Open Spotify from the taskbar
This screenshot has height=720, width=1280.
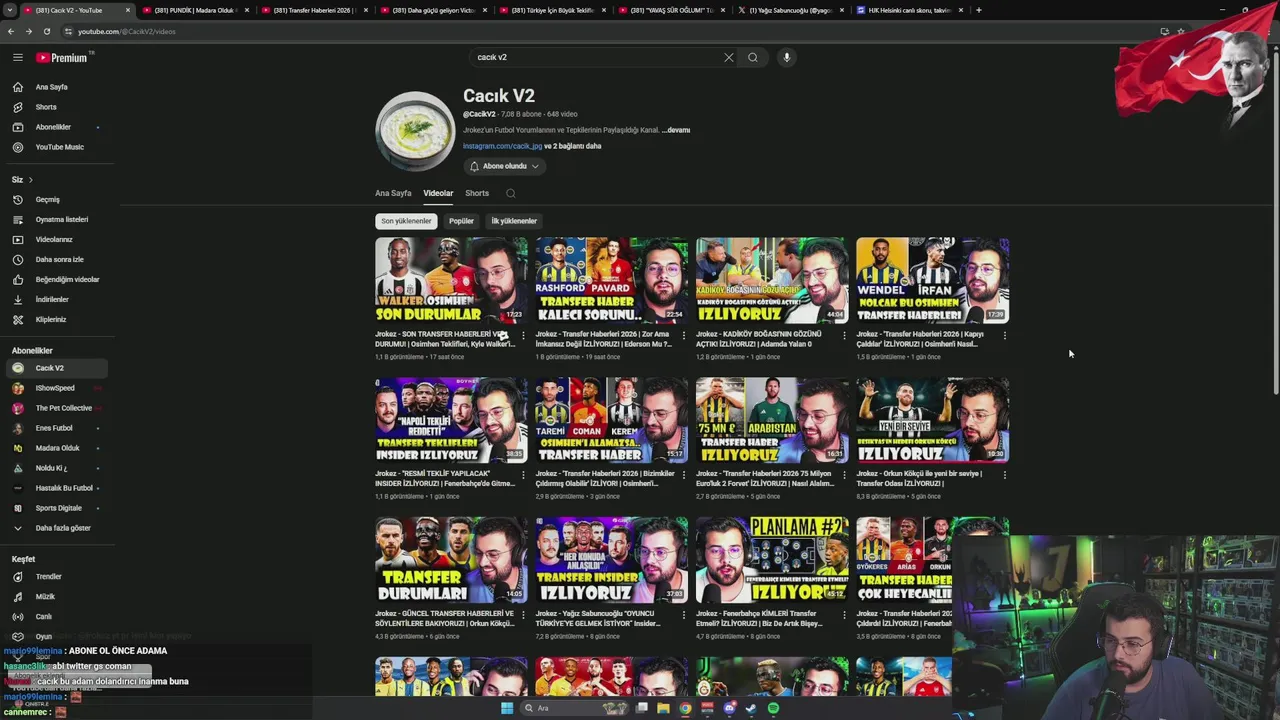(773, 708)
